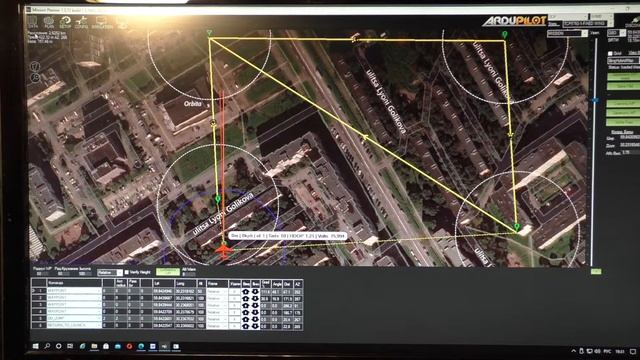The image size is (640, 360).
Task: Select green waypoint marker at bottom-right route corner
Action: click(517, 227)
